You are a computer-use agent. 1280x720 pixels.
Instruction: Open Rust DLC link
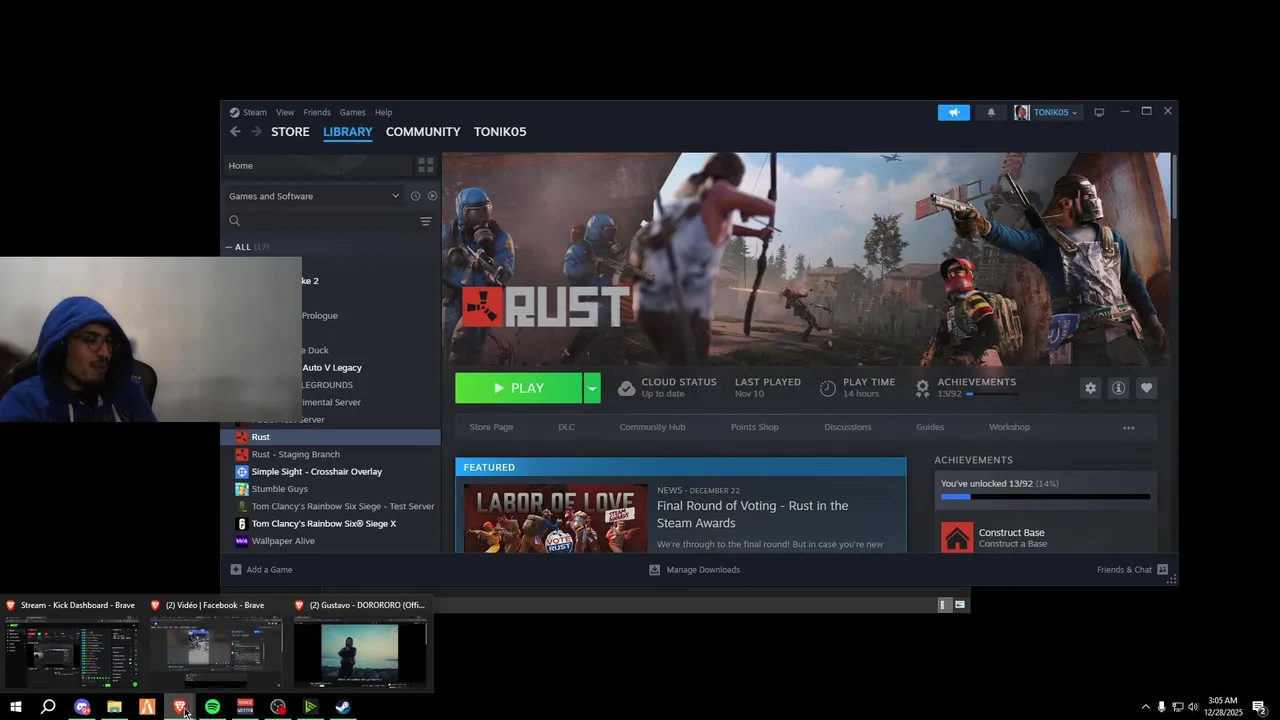(x=566, y=427)
